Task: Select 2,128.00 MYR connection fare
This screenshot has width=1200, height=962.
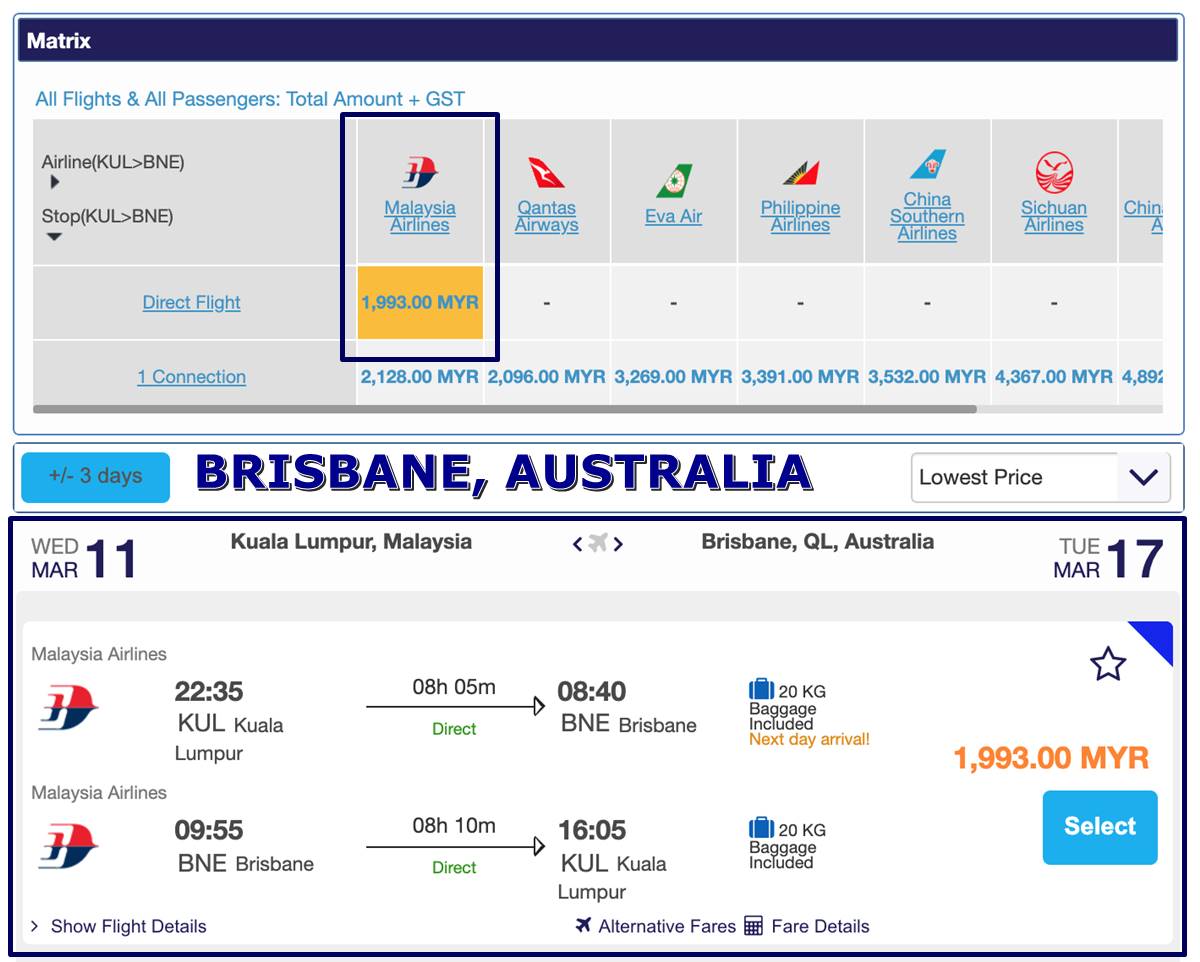Action: [x=420, y=377]
